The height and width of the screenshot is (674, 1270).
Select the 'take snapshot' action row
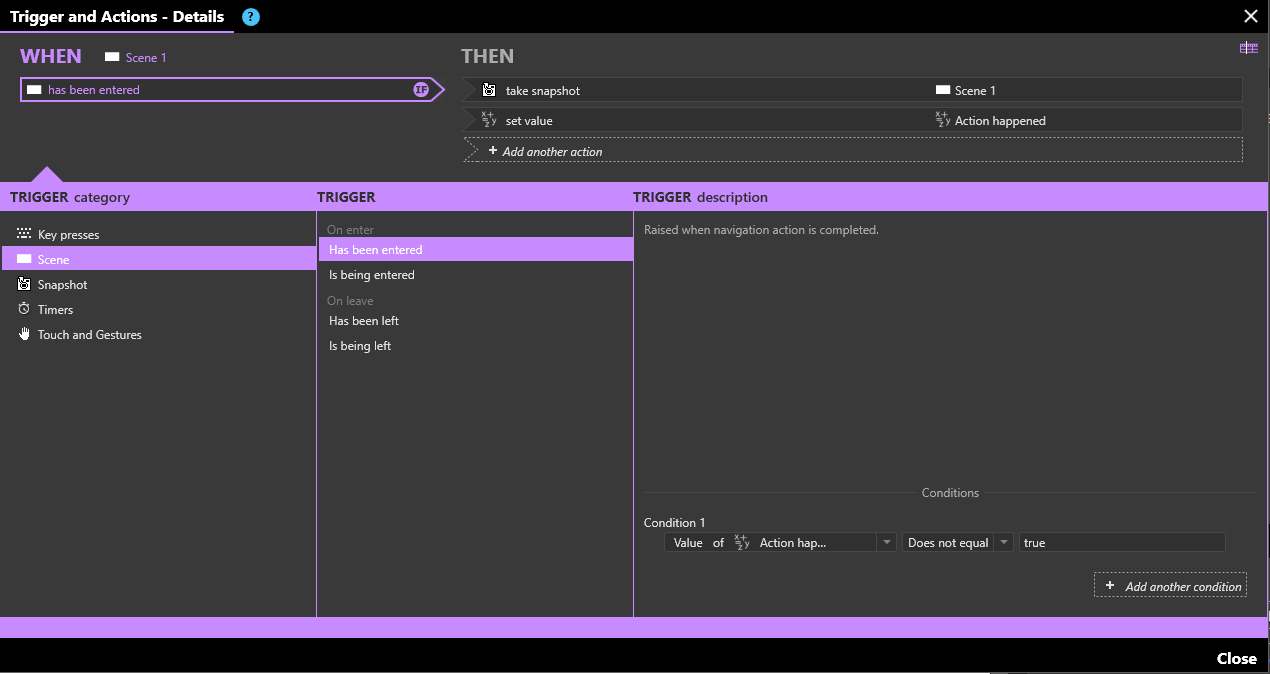pos(700,91)
